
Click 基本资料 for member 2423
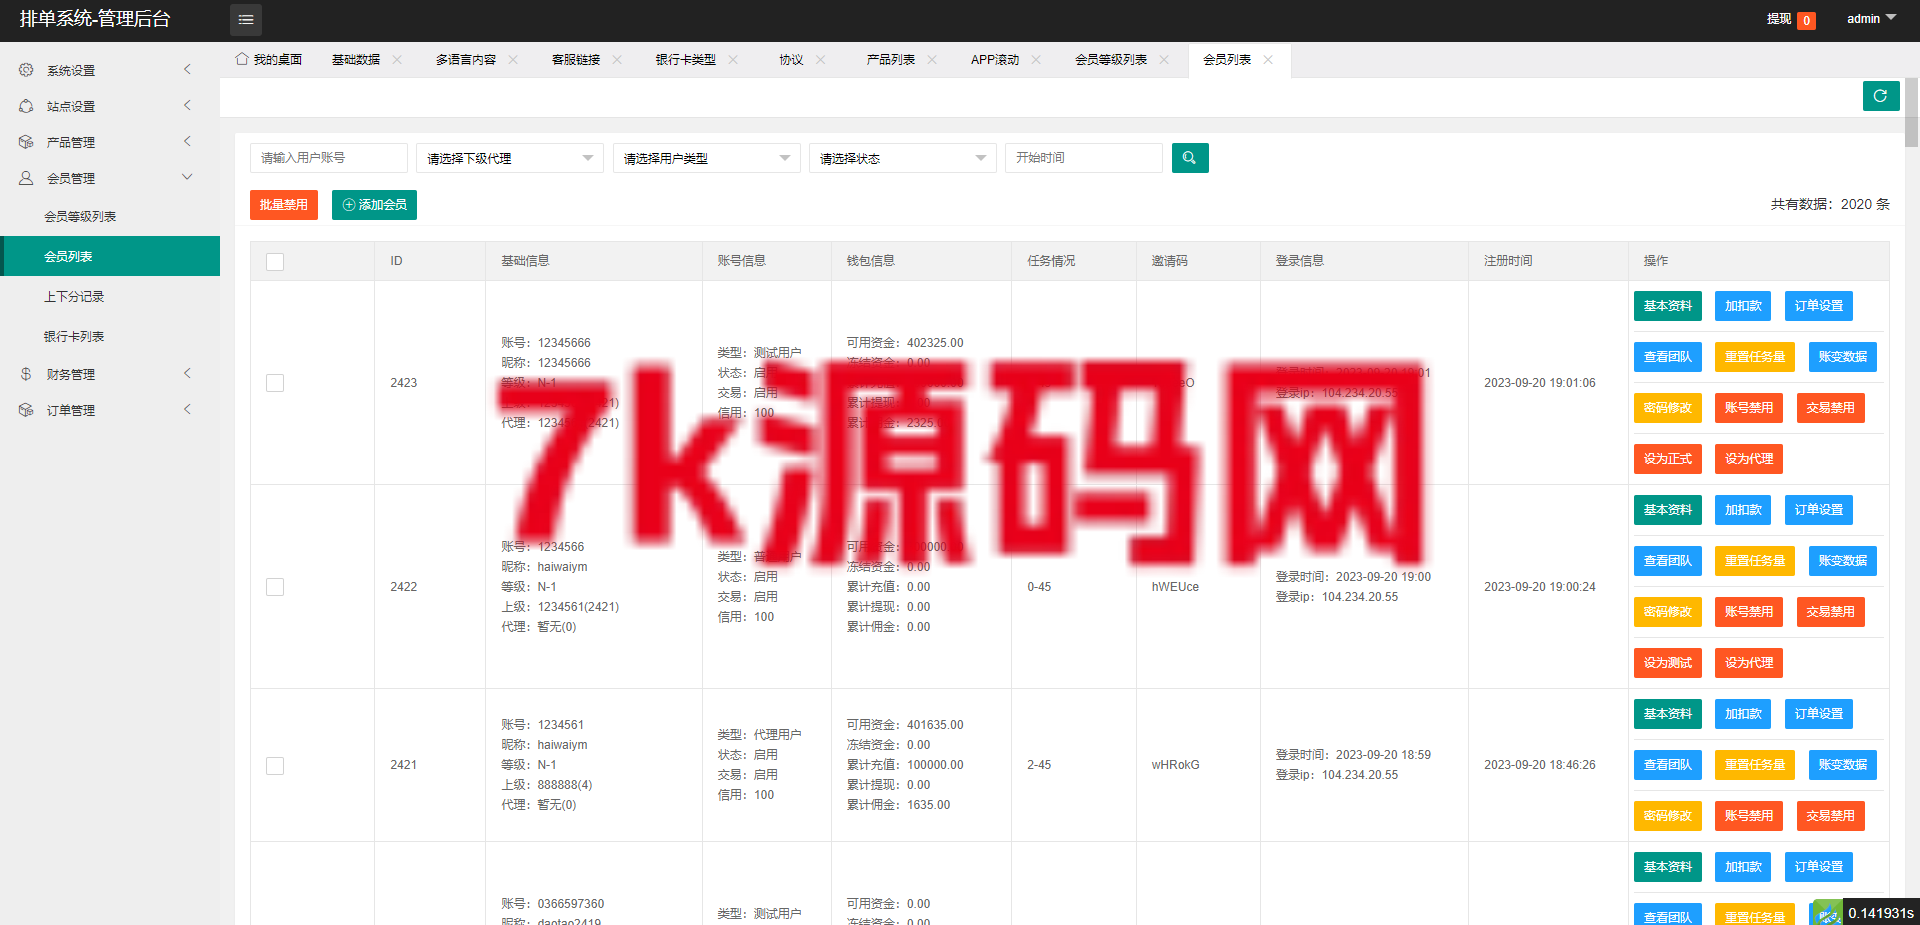tap(1668, 306)
